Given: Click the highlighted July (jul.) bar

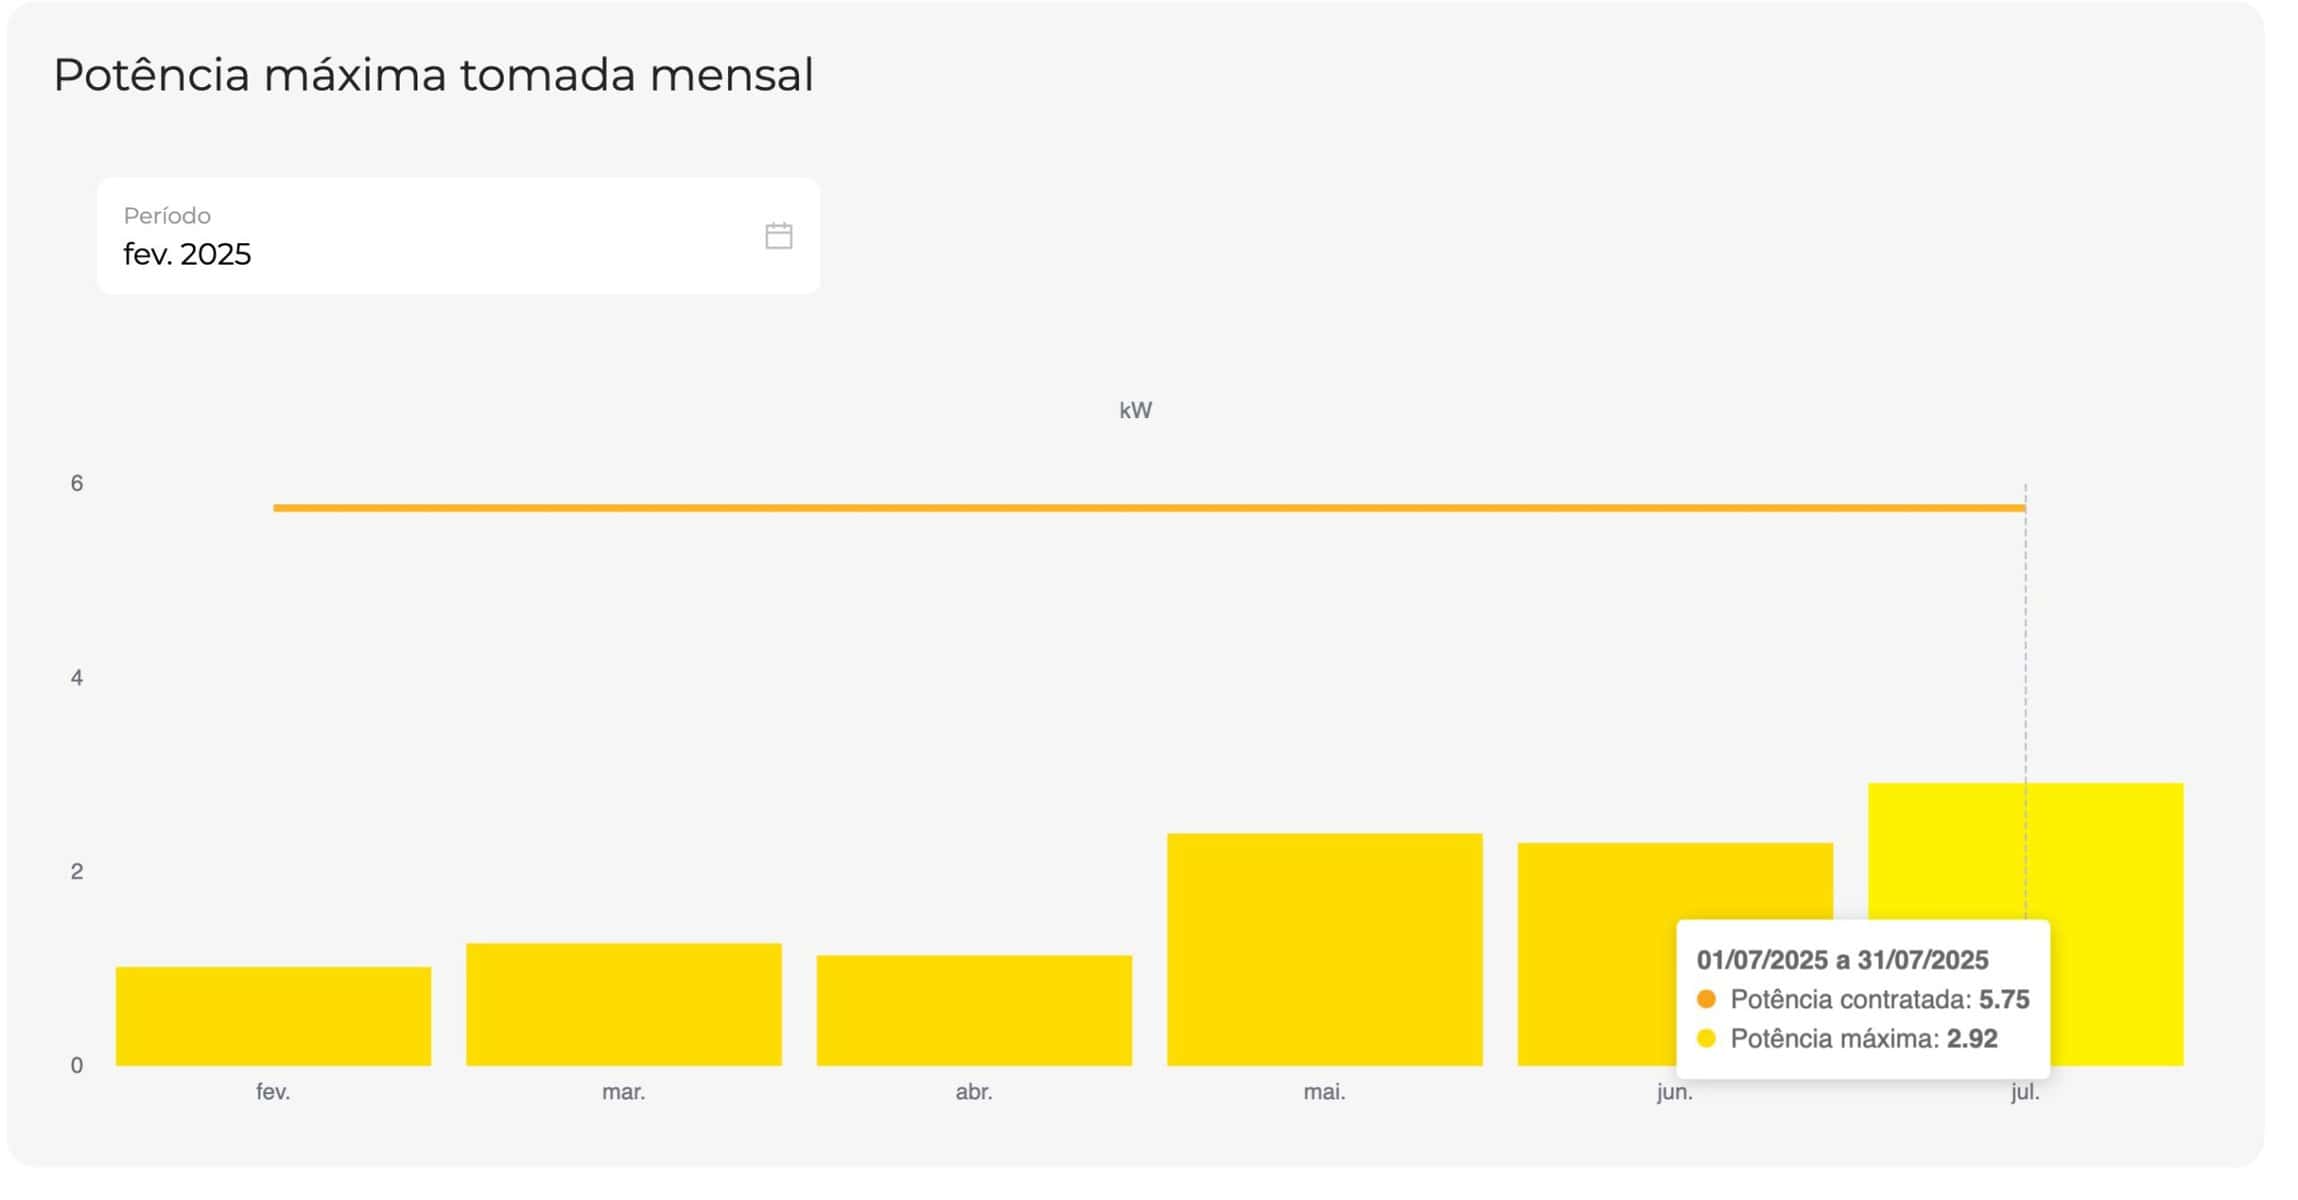Looking at the screenshot, I should (x=2110, y=900).
